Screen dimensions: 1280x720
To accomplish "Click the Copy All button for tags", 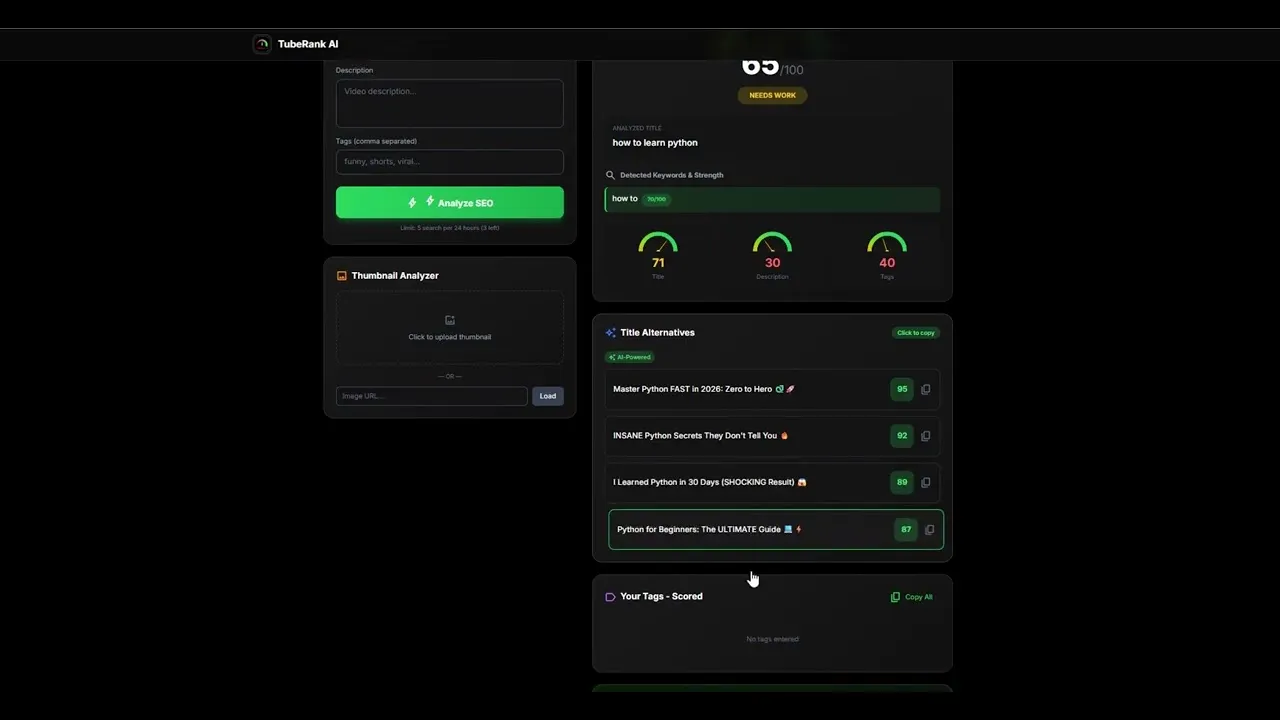I will pyautogui.click(x=911, y=597).
